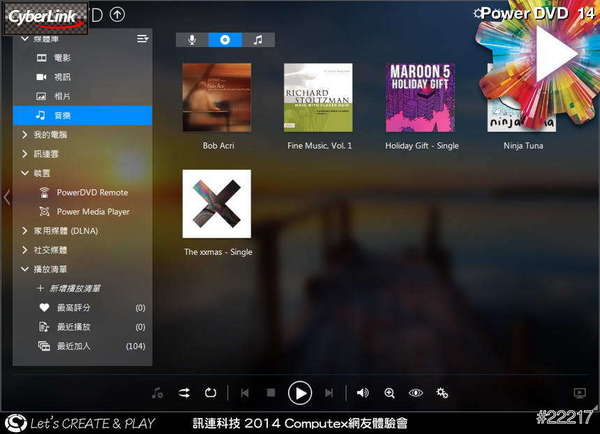Click 新增播放清單 to add a new playlist
The height and width of the screenshot is (434, 600).
pos(70,289)
